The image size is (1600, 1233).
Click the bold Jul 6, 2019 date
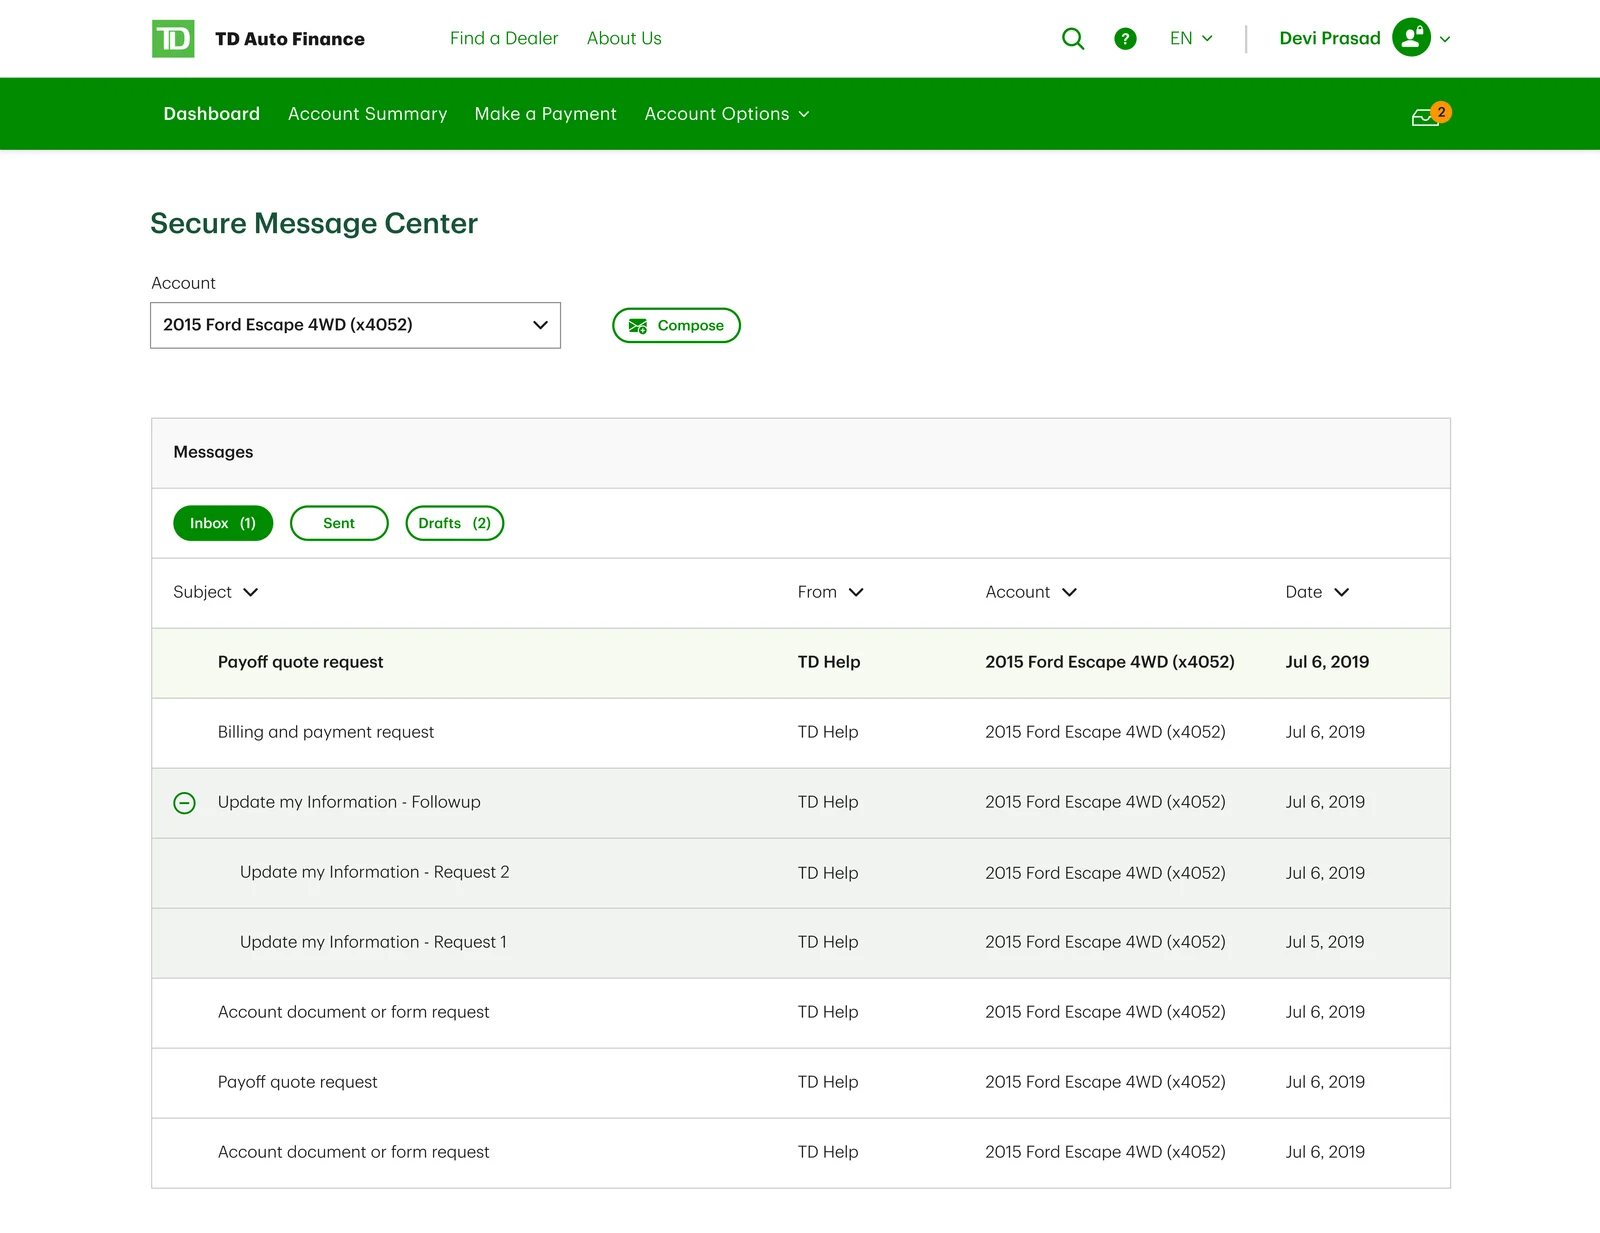pyautogui.click(x=1327, y=662)
